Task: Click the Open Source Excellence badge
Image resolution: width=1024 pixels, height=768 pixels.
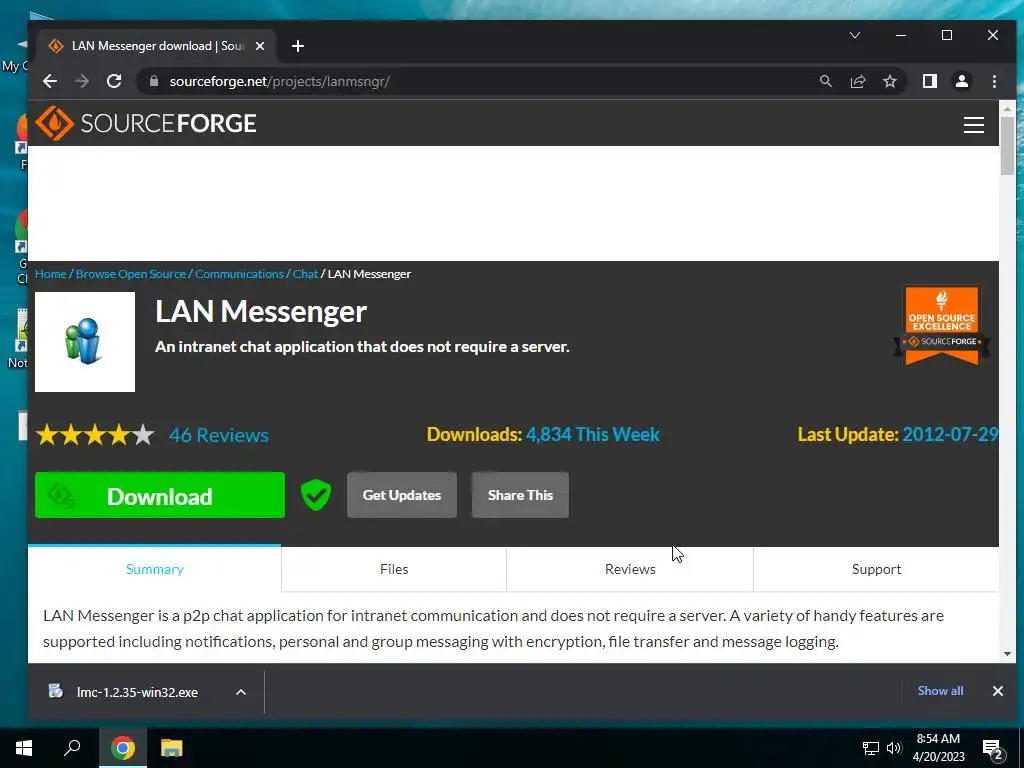Action: click(x=941, y=325)
